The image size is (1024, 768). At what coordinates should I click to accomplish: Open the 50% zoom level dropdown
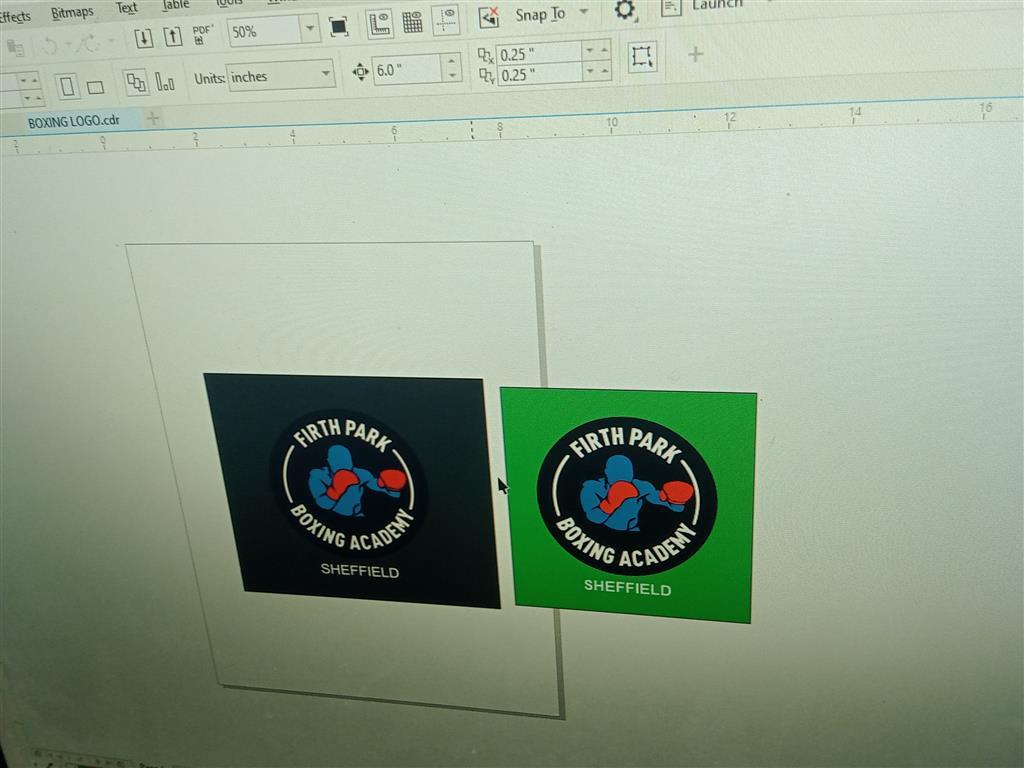click(310, 29)
